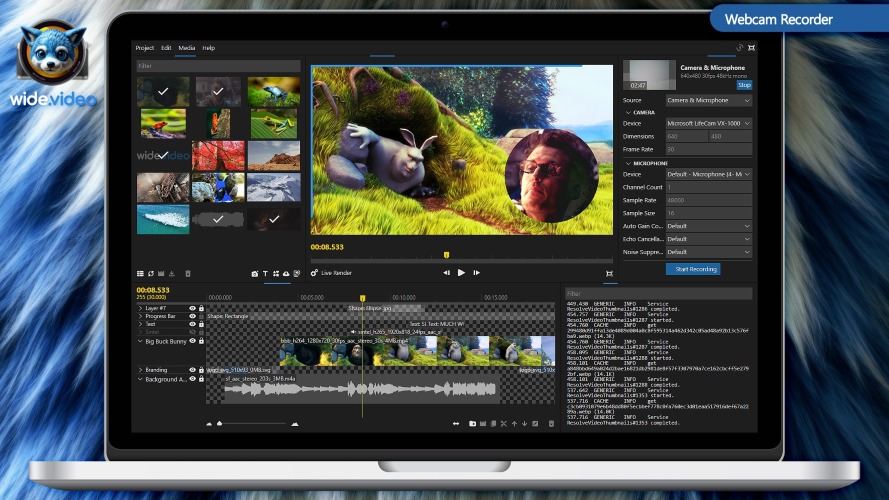Image resolution: width=889 pixels, height=500 pixels.
Task: Hide the Progress Bar layer
Action: tap(192, 316)
